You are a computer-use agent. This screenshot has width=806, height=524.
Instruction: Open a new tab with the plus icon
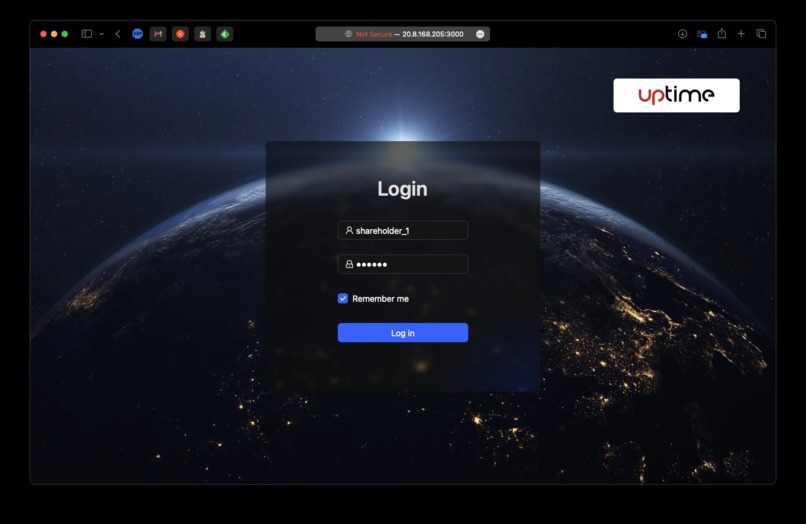click(741, 33)
